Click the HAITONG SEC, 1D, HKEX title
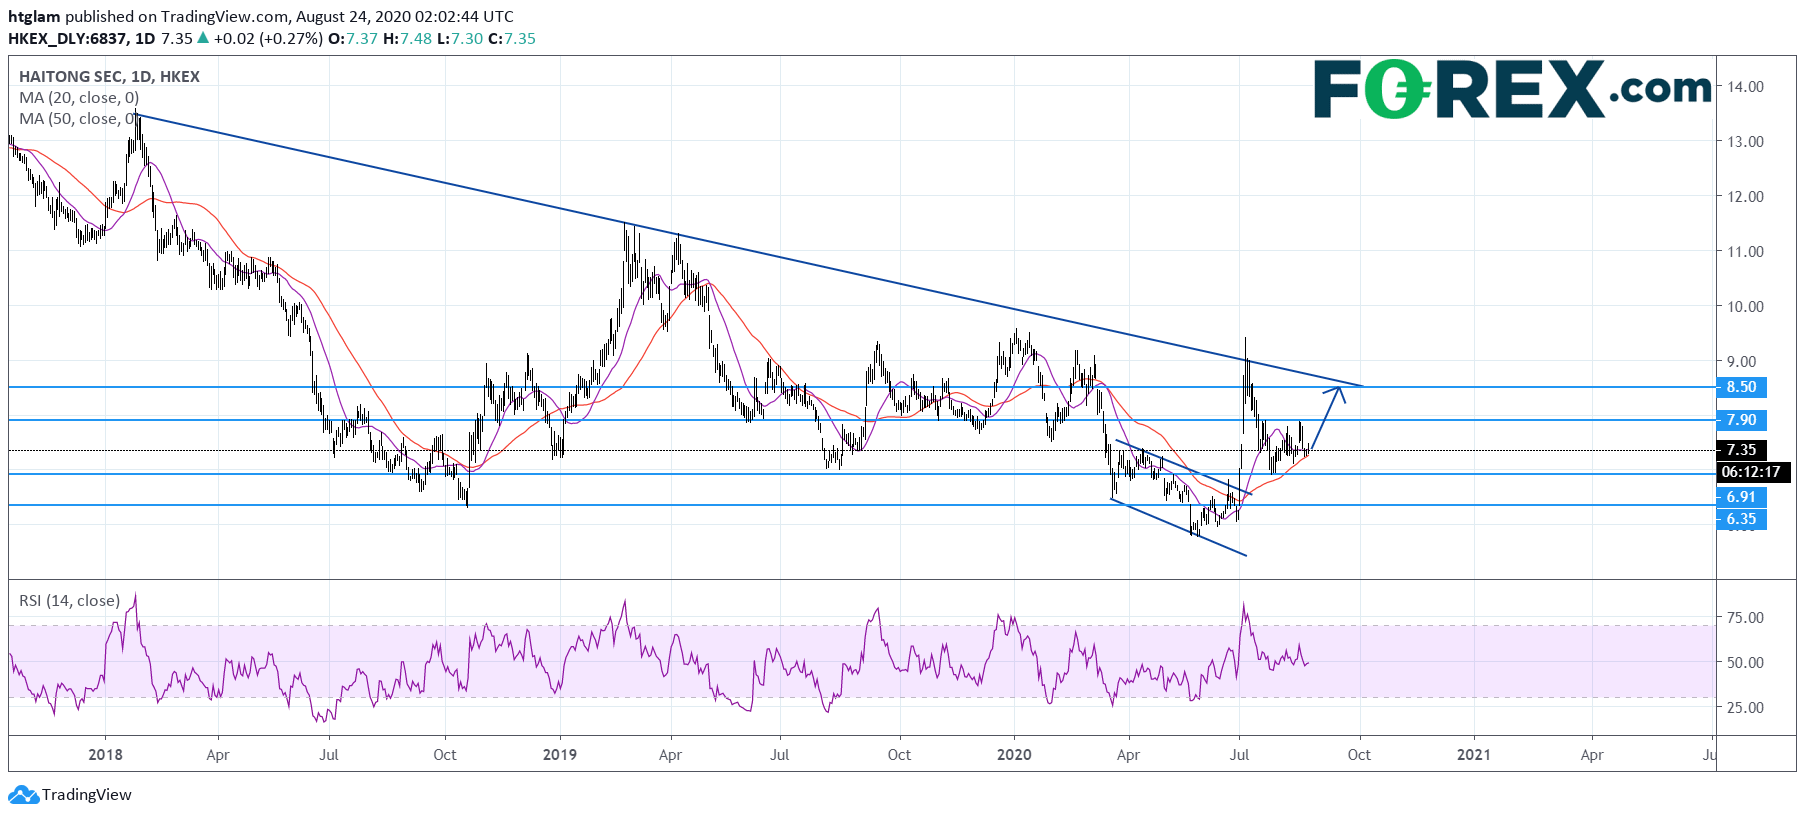 point(109,77)
